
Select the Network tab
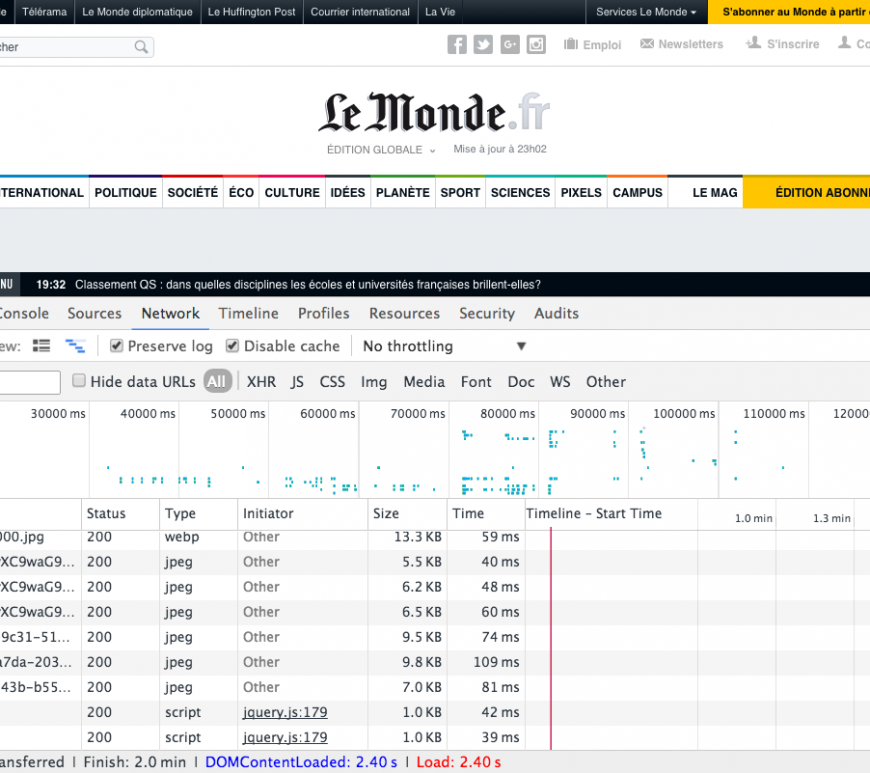(170, 314)
